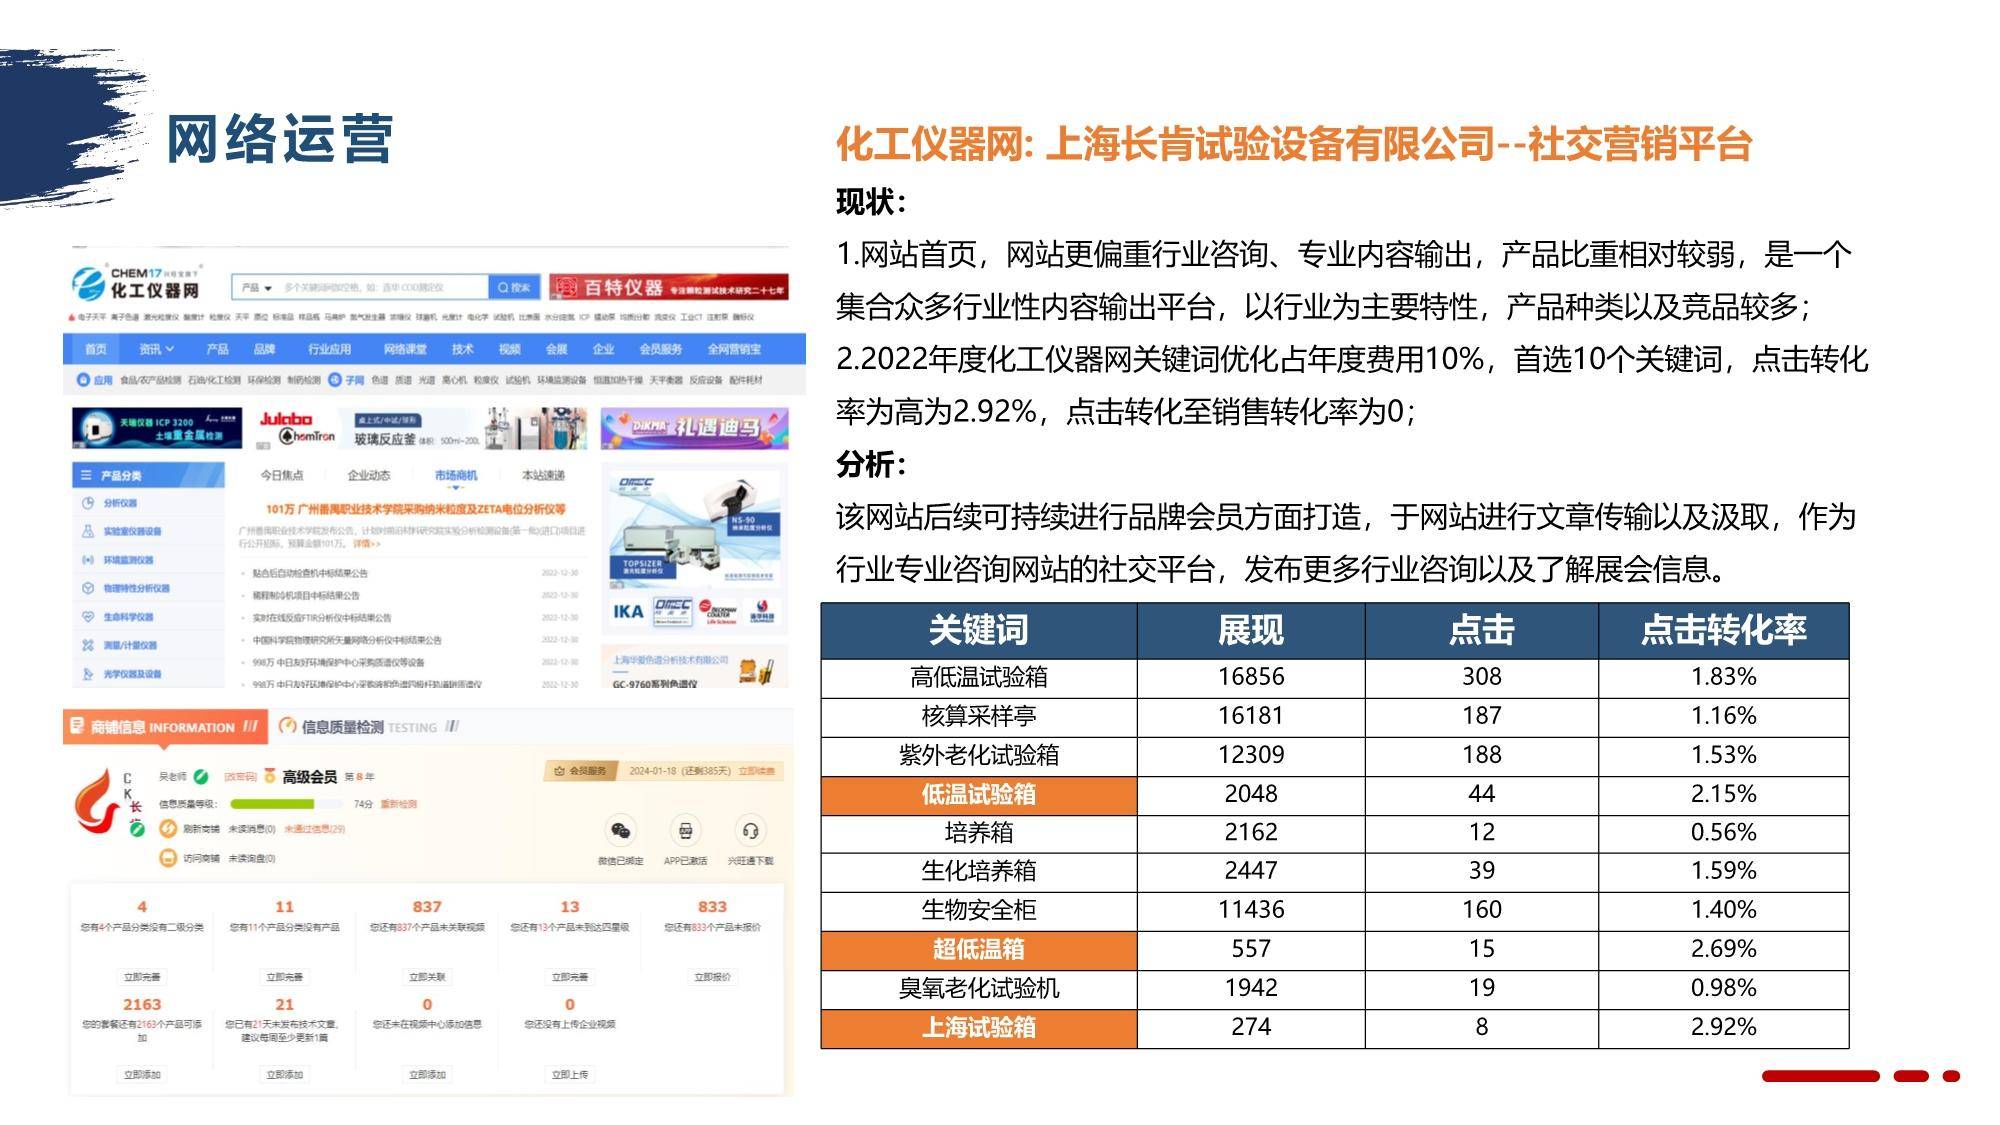The width and height of the screenshot is (2000, 1125).
Task: Open 品牌 in the navigation bar
Action: [264, 349]
